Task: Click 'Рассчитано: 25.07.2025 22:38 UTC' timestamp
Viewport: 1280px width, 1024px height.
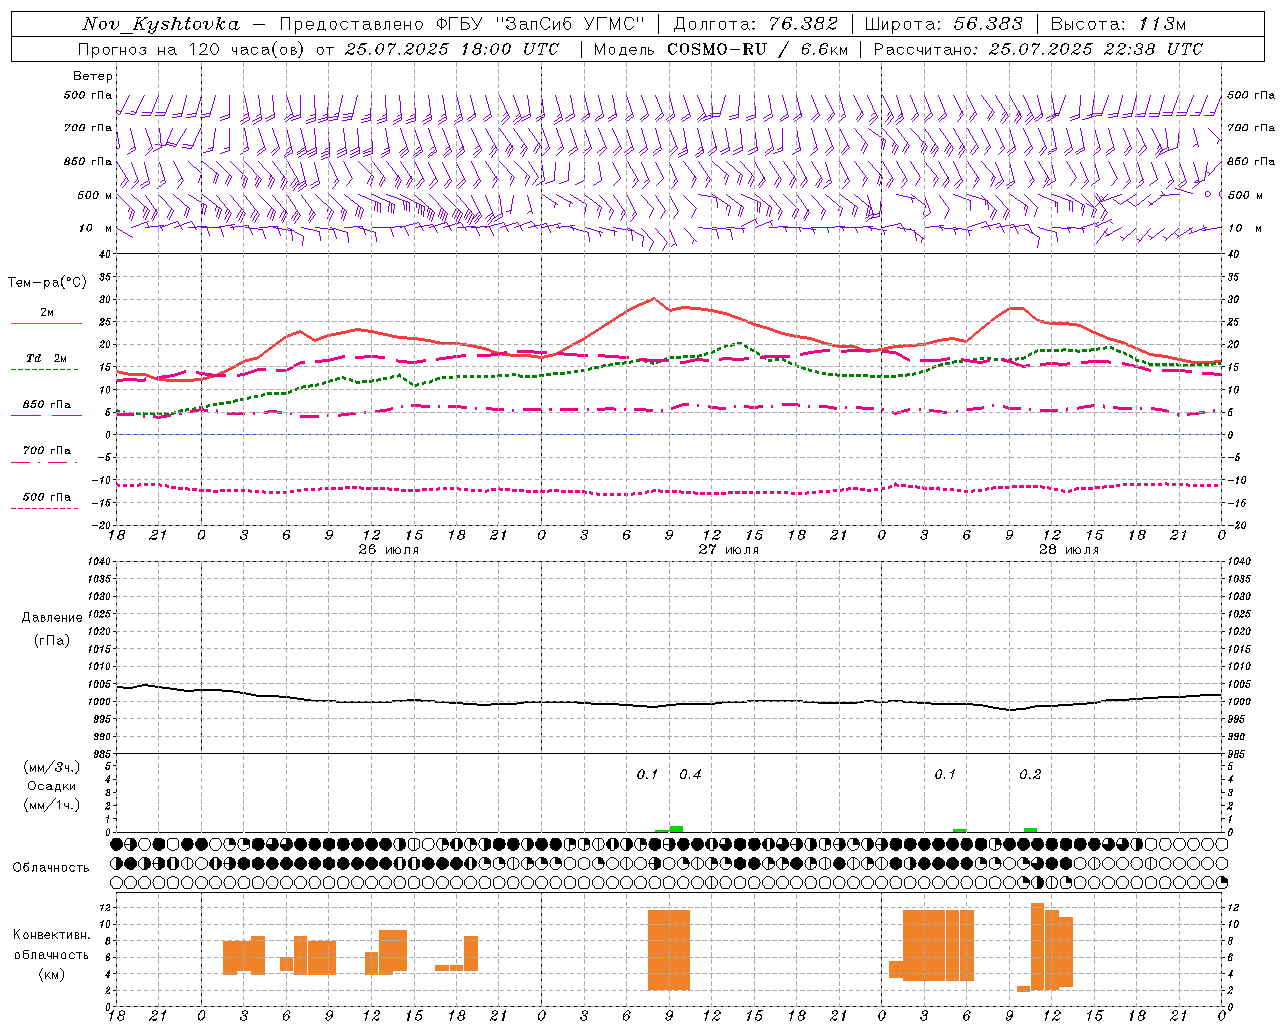Action: [x=1038, y=49]
